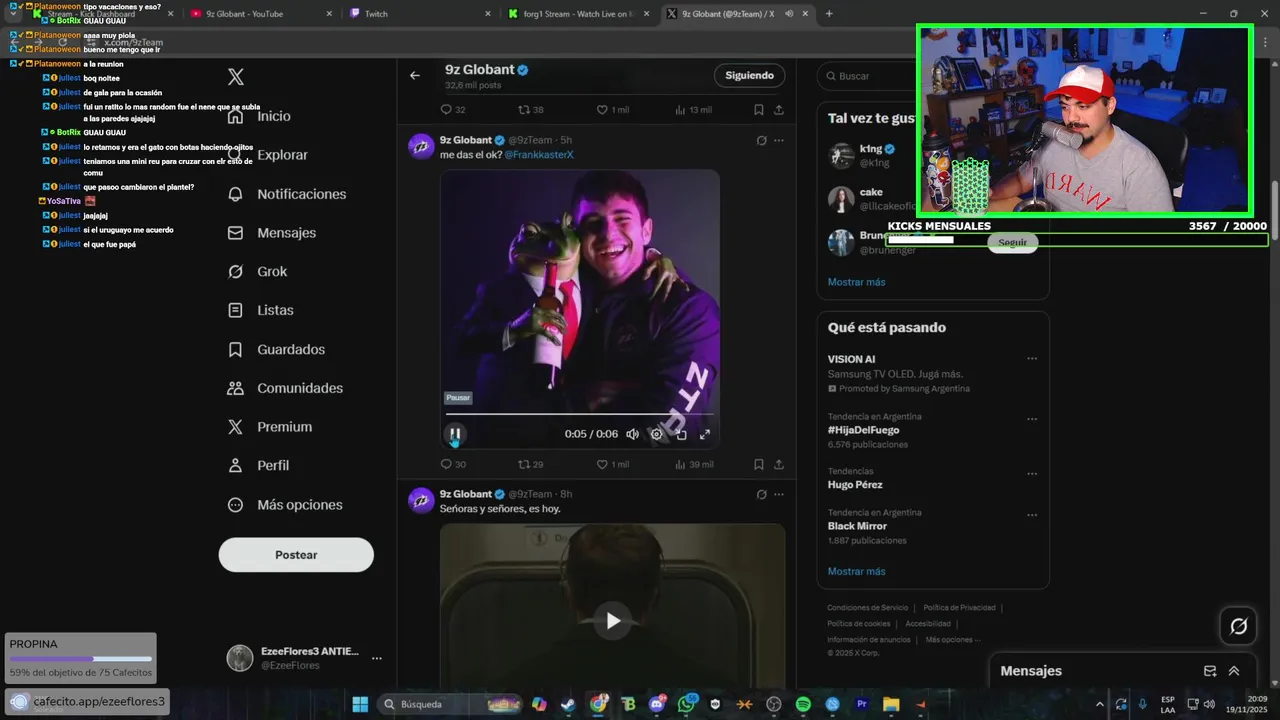Open more options on the 8h post
This screenshot has height=720, width=1280.
[x=779, y=494]
